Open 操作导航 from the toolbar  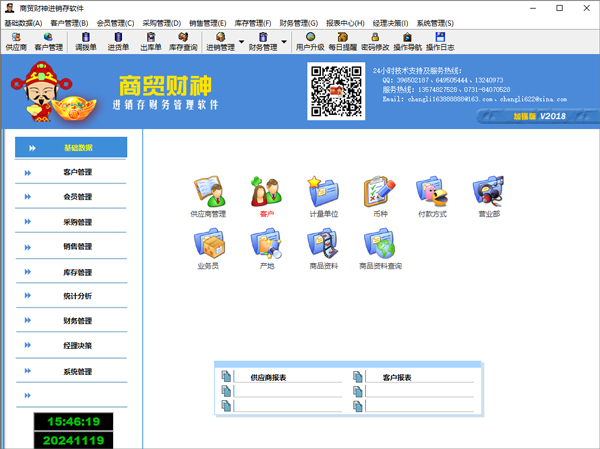tap(408, 42)
